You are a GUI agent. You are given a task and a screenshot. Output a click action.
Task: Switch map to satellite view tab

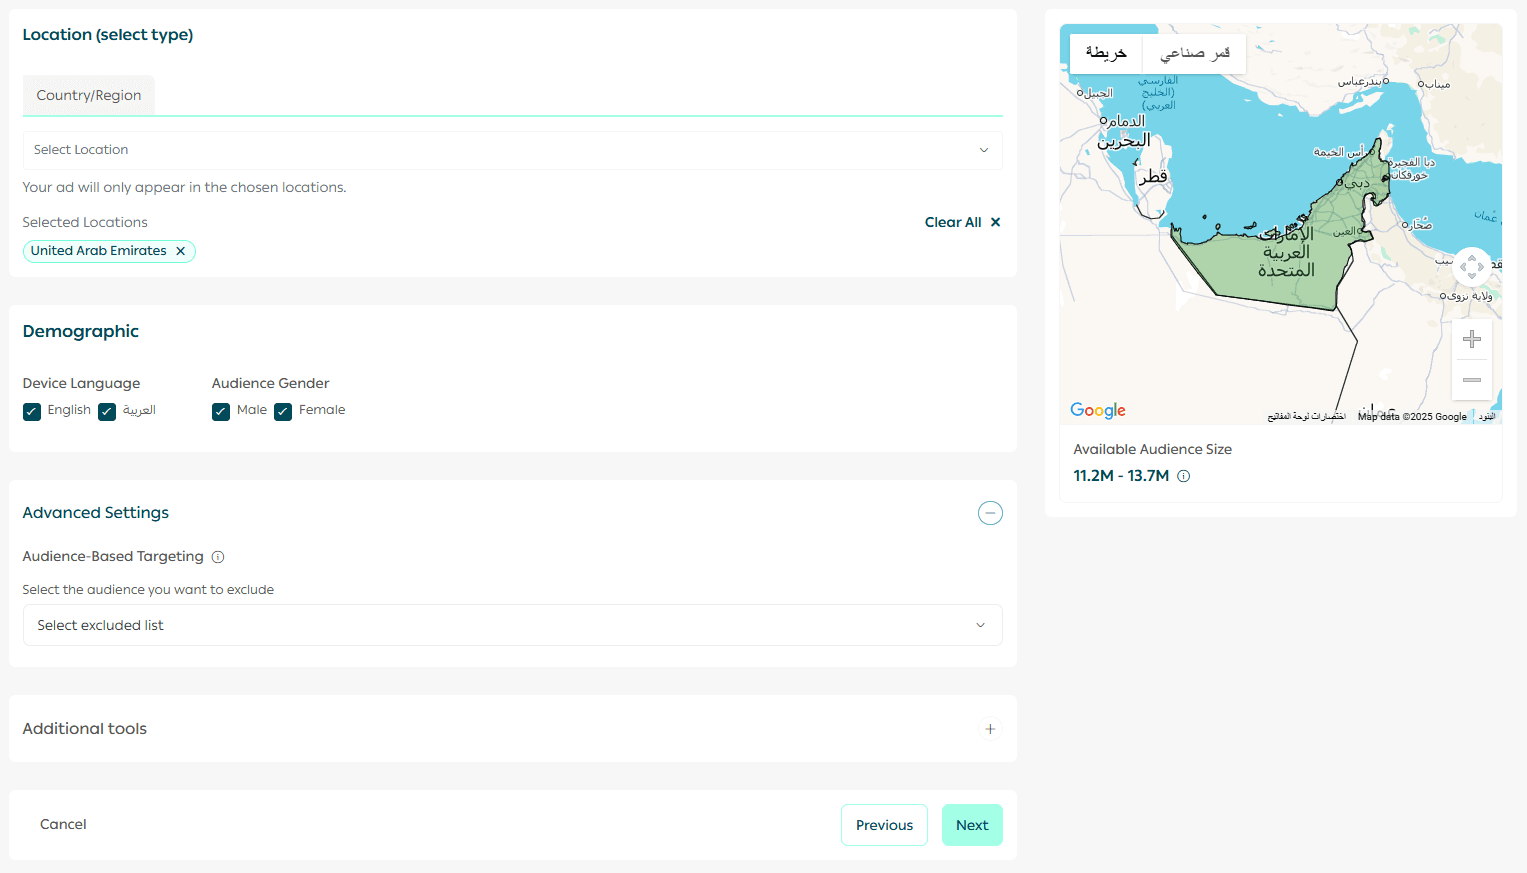coord(1194,53)
